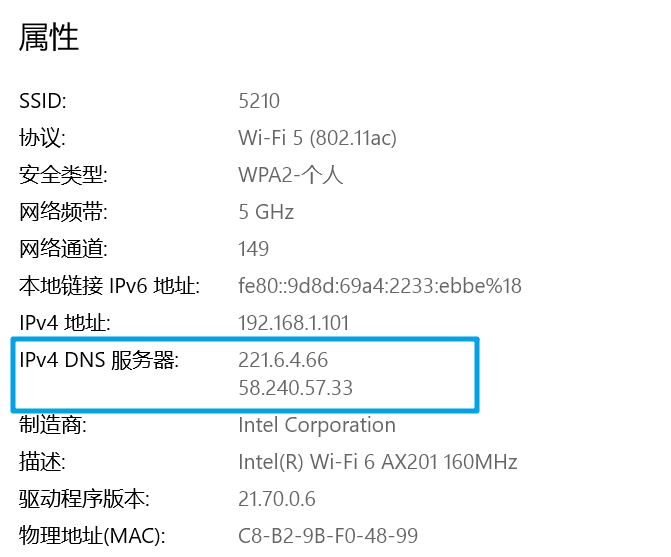Click the IPv4 DNS 服务器 label

[x=99, y=360]
